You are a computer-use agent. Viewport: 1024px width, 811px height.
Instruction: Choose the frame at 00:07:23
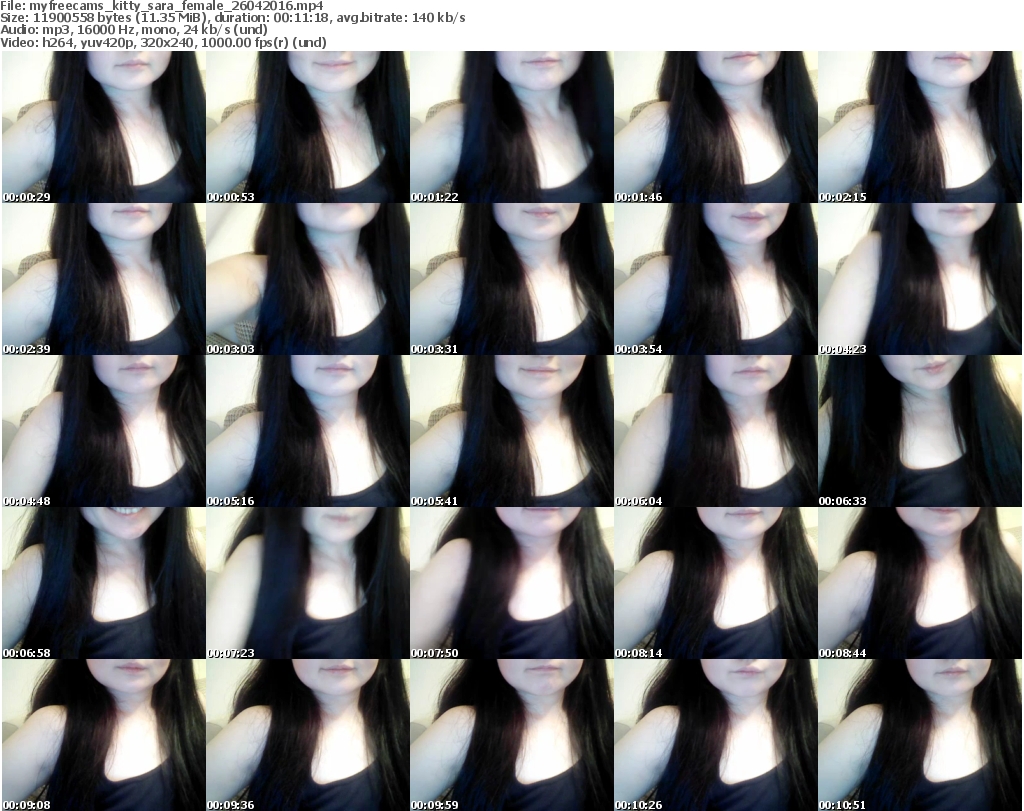pyautogui.click(x=308, y=583)
